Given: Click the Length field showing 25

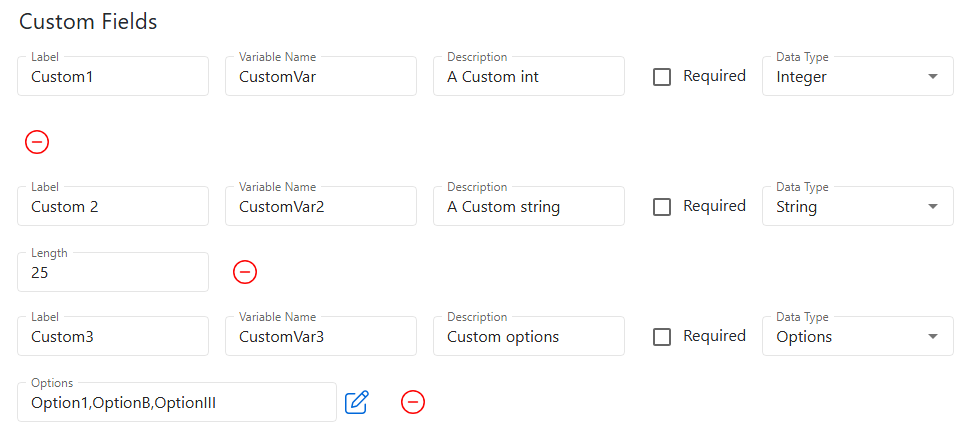Looking at the screenshot, I should 113,272.
